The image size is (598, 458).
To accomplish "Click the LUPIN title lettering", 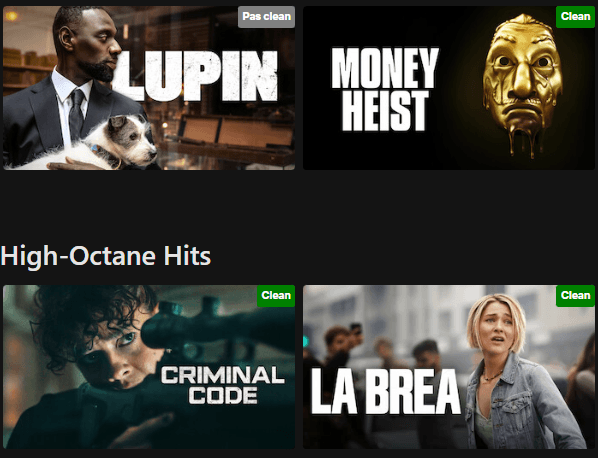I will click(196, 76).
